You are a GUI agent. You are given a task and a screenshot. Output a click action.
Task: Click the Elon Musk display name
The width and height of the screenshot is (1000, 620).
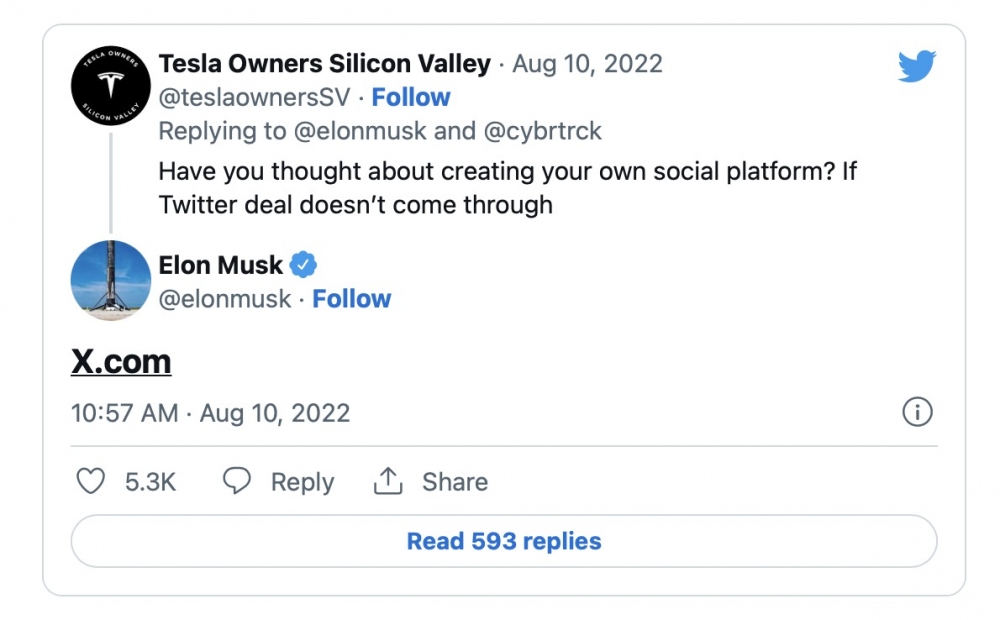[x=220, y=265]
